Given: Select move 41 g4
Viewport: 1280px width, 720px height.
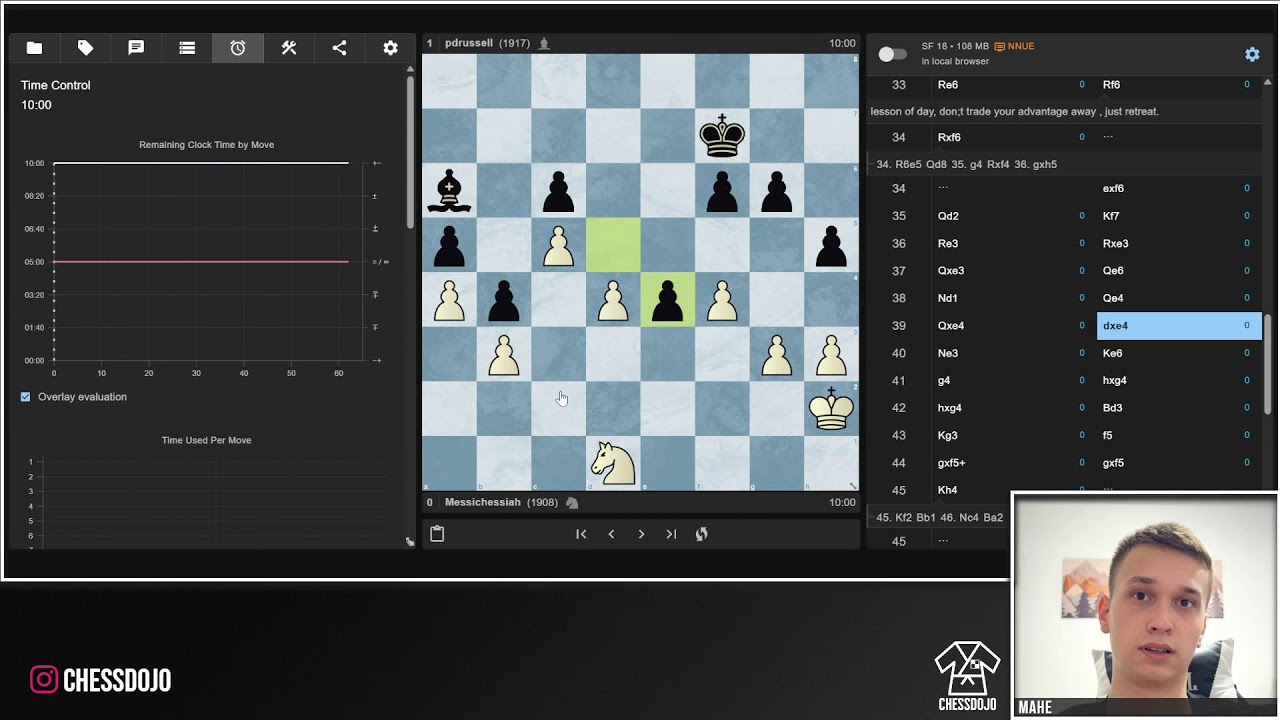Looking at the screenshot, I should pos(1013,380).
